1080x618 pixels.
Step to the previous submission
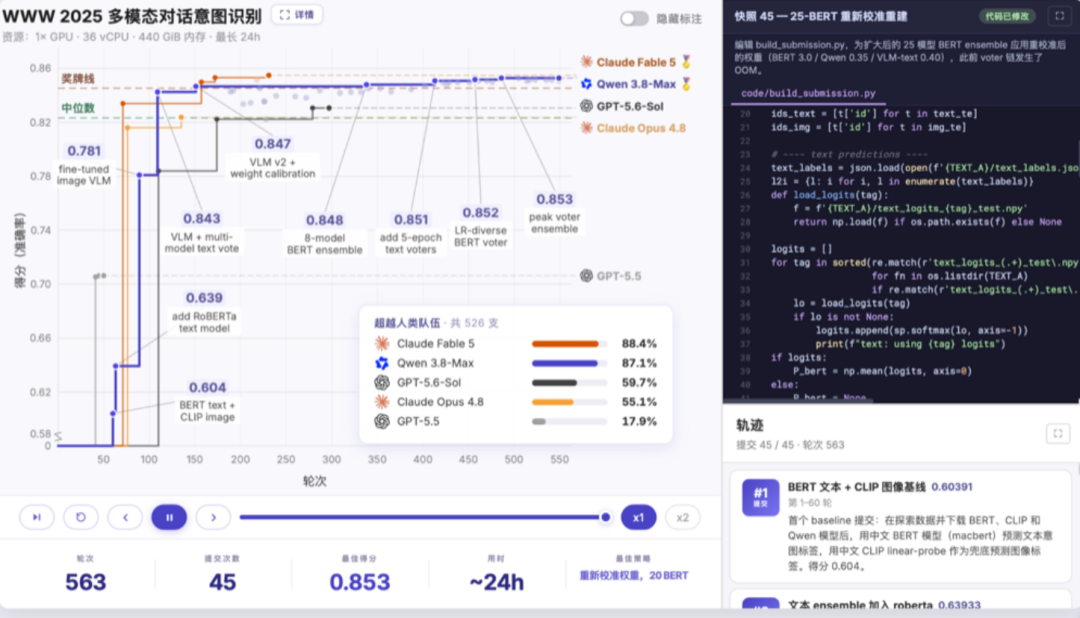coord(125,517)
